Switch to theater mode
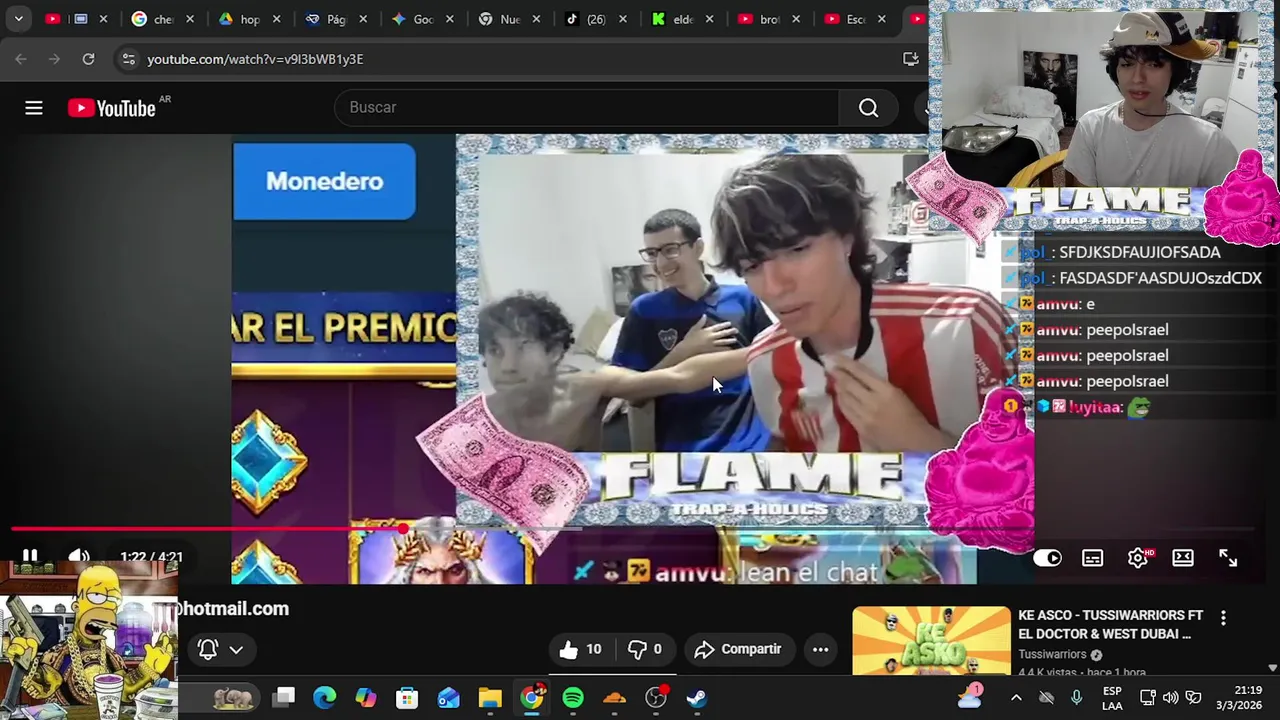 point(1183,558)
